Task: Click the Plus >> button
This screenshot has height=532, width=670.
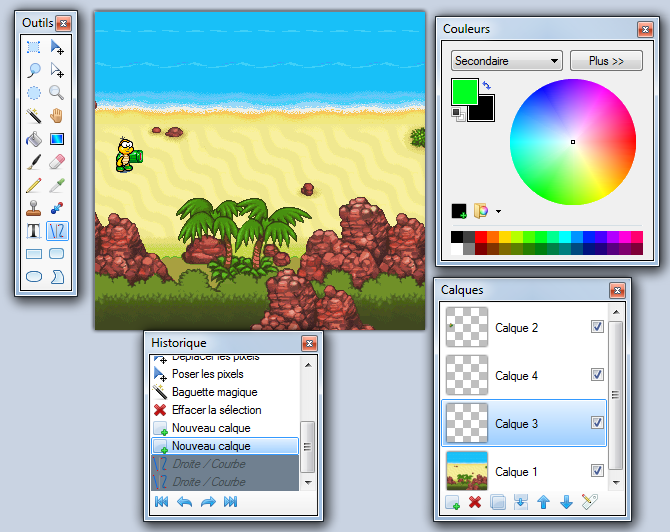Action: pos(606,61)
